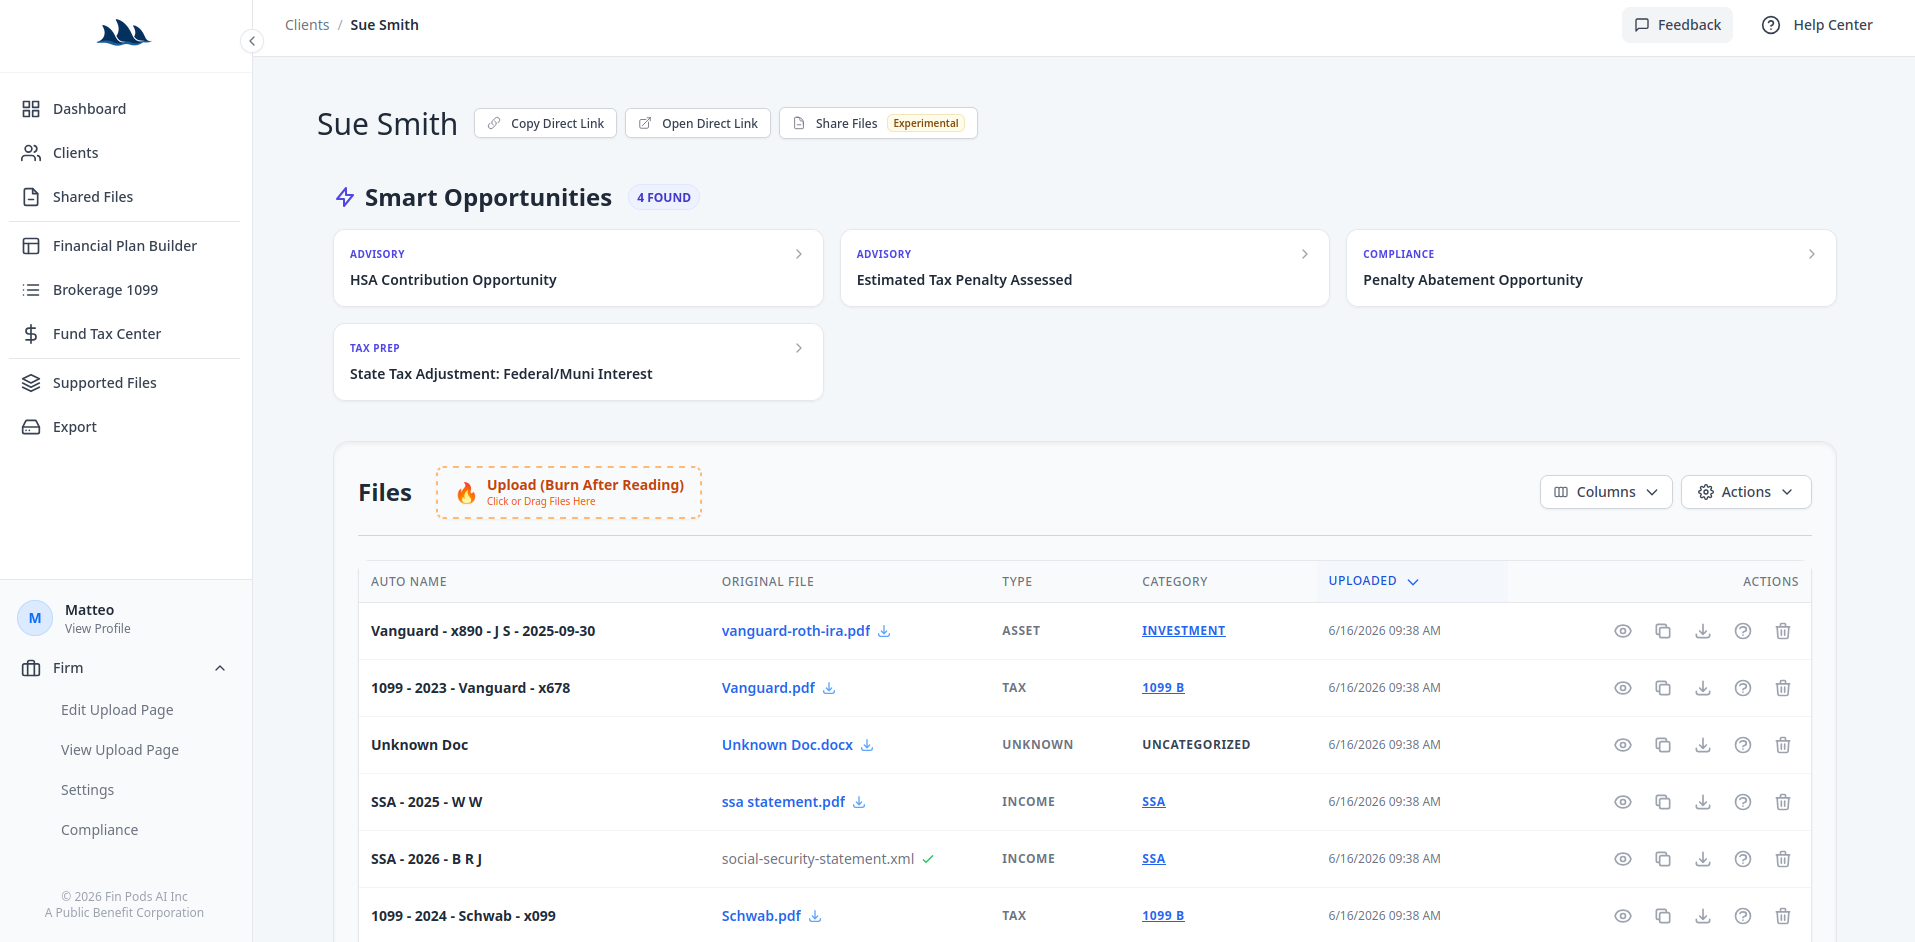Open Shared Files in the sidebar
Image resolution: width=1915 pixels, height=942 pixels.
point(124,197)
